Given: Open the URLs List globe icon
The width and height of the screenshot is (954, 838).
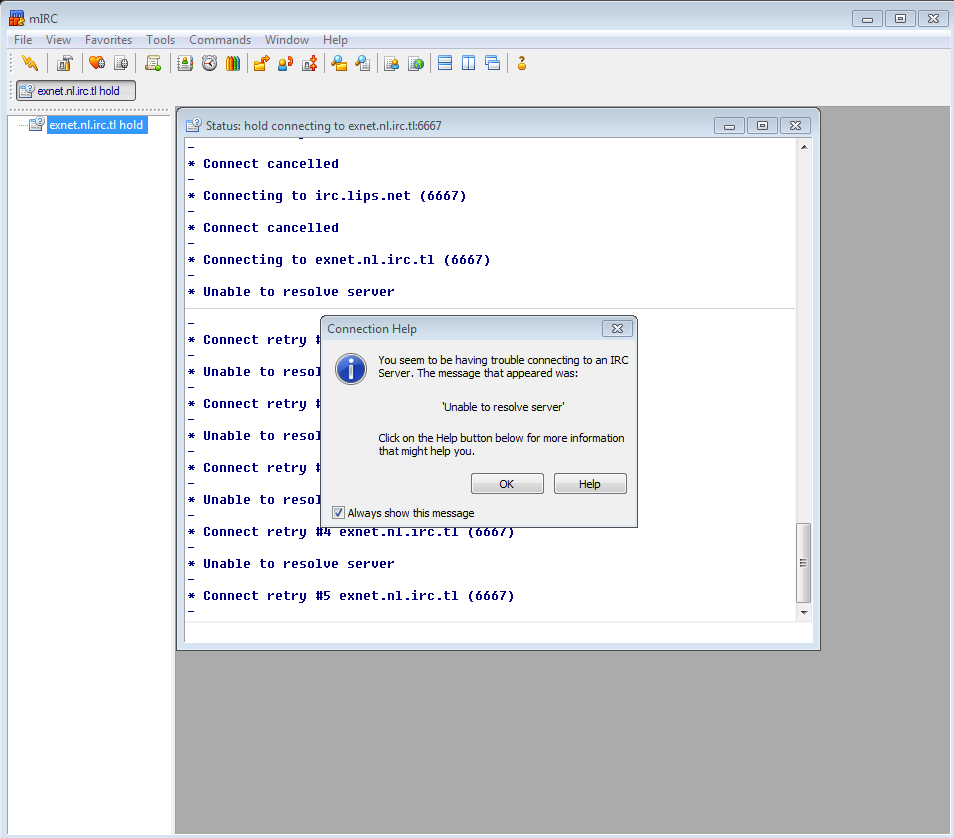Looking at the screenshot, I should point(416,63).
